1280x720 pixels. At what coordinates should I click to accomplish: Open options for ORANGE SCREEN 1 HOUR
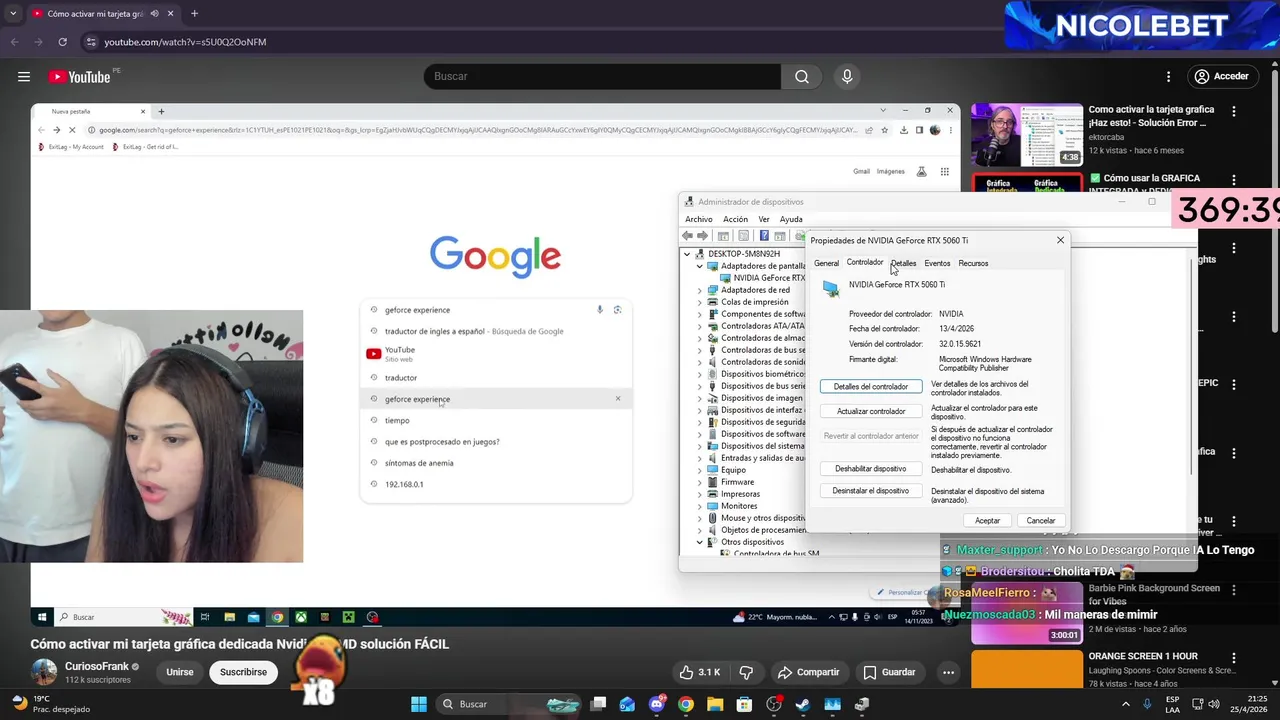[x=1234, y=658]
